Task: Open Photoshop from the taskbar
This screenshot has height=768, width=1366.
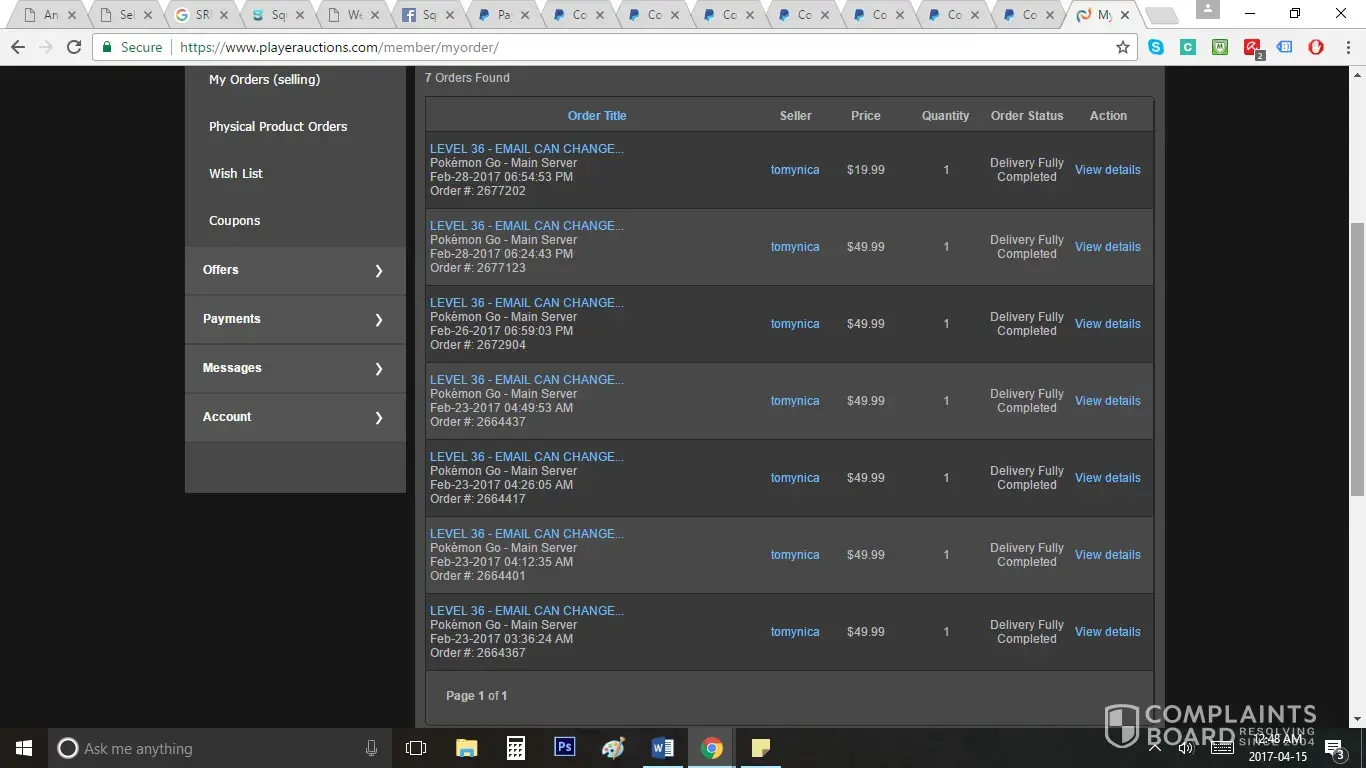Action: click(564, 748)
